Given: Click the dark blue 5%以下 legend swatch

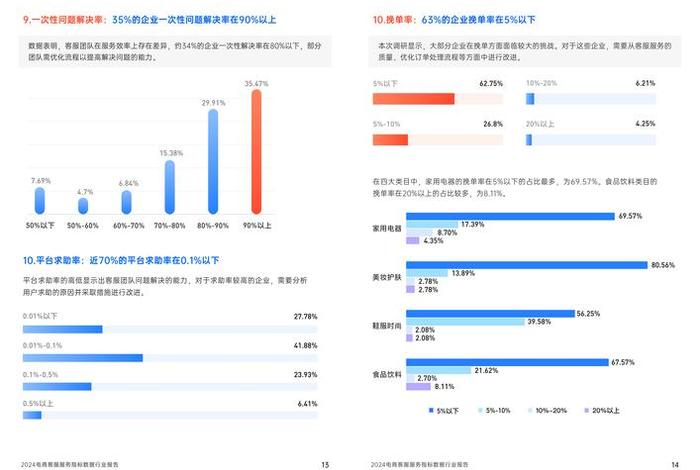Looking at the screenshot, I should point(431,410).
